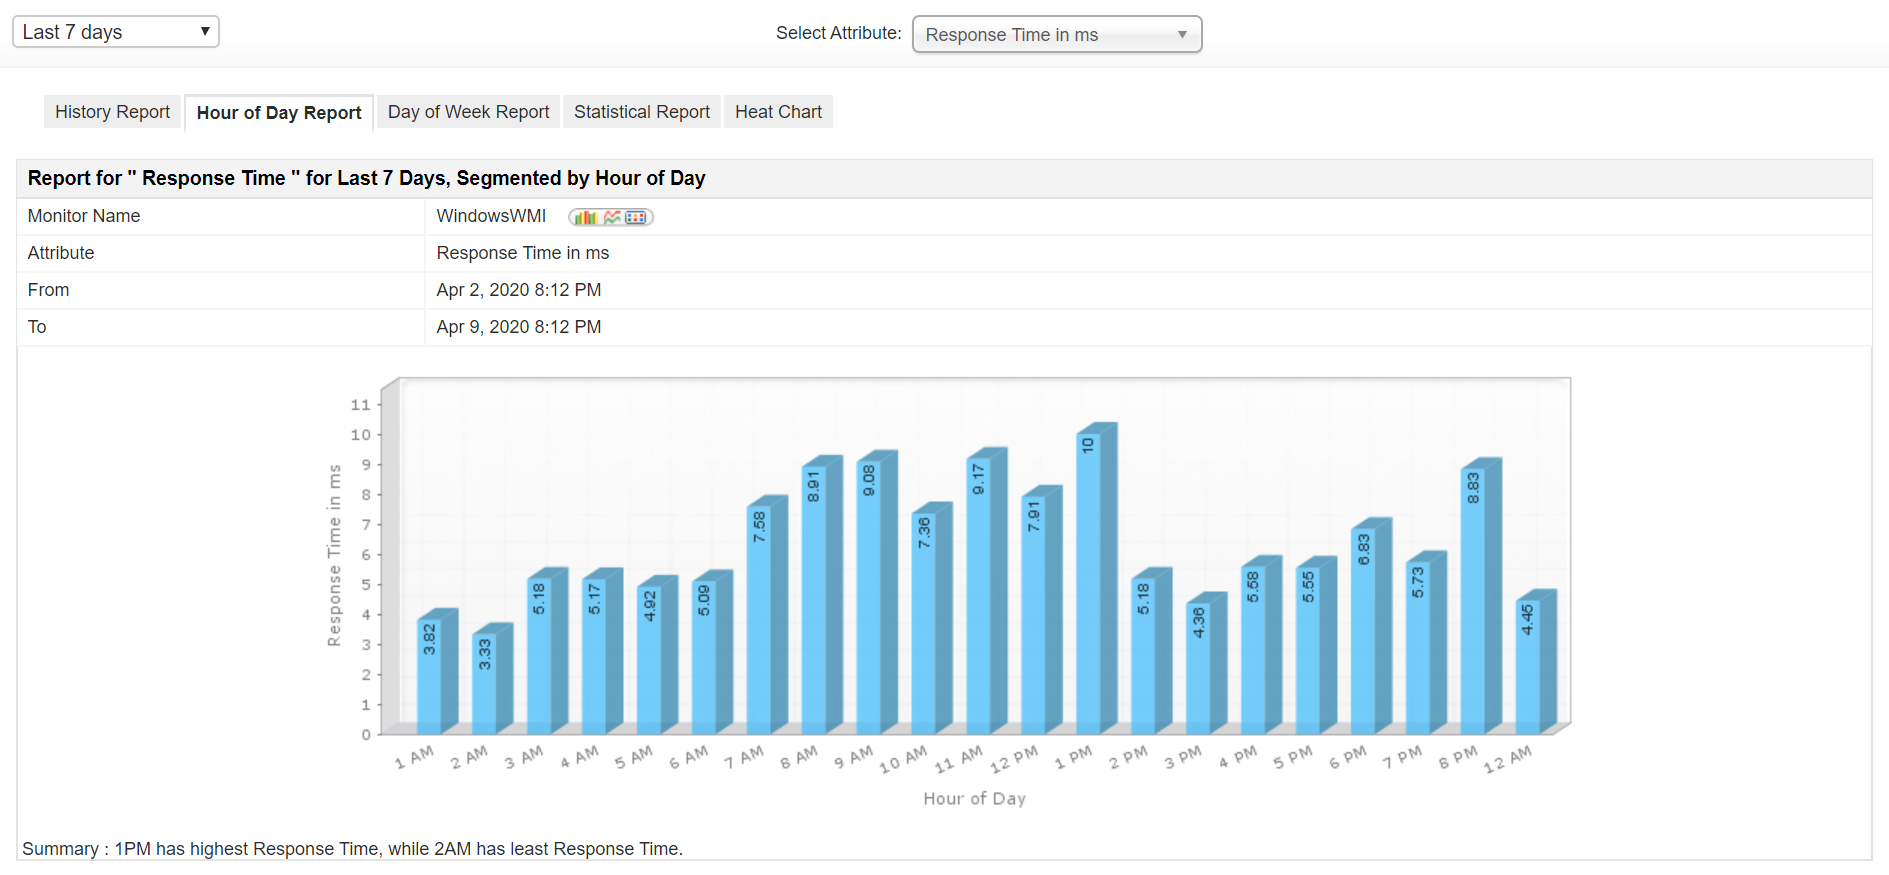Switch to the History Report tab
This screenshot has width=1889, height=875.
click(x=112, y=112)
